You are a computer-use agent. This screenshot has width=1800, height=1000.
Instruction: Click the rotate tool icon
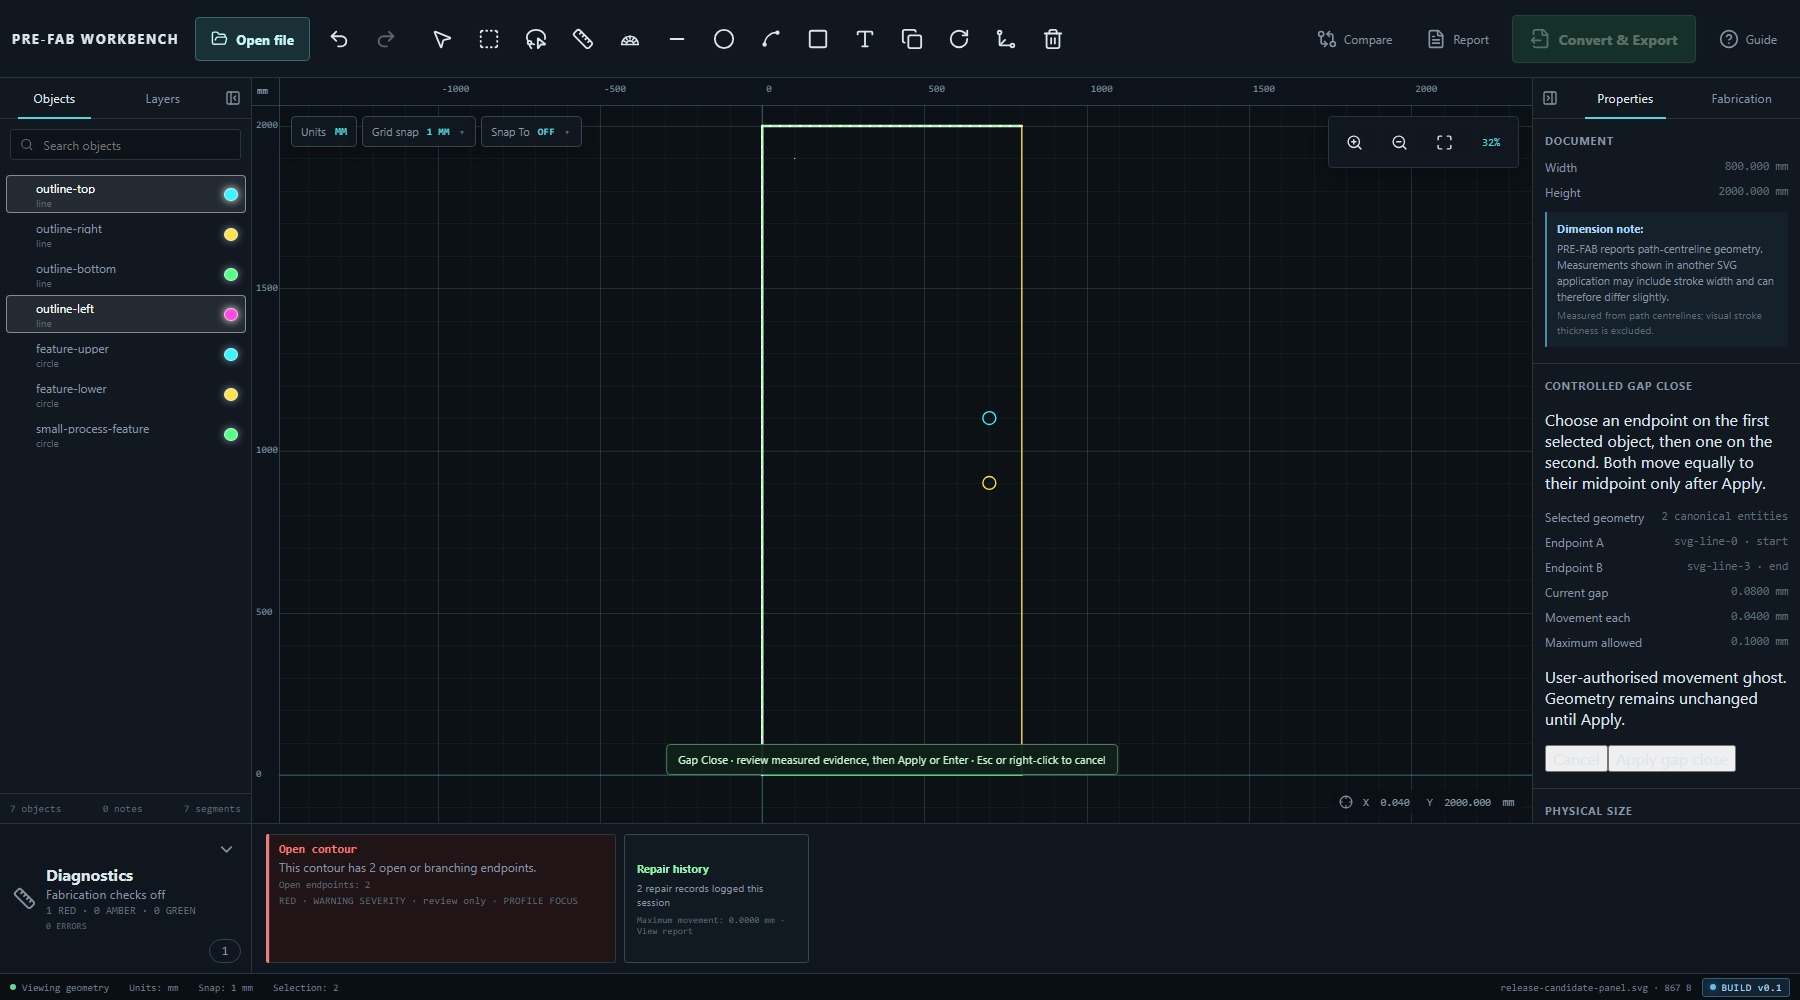(959, 39)
